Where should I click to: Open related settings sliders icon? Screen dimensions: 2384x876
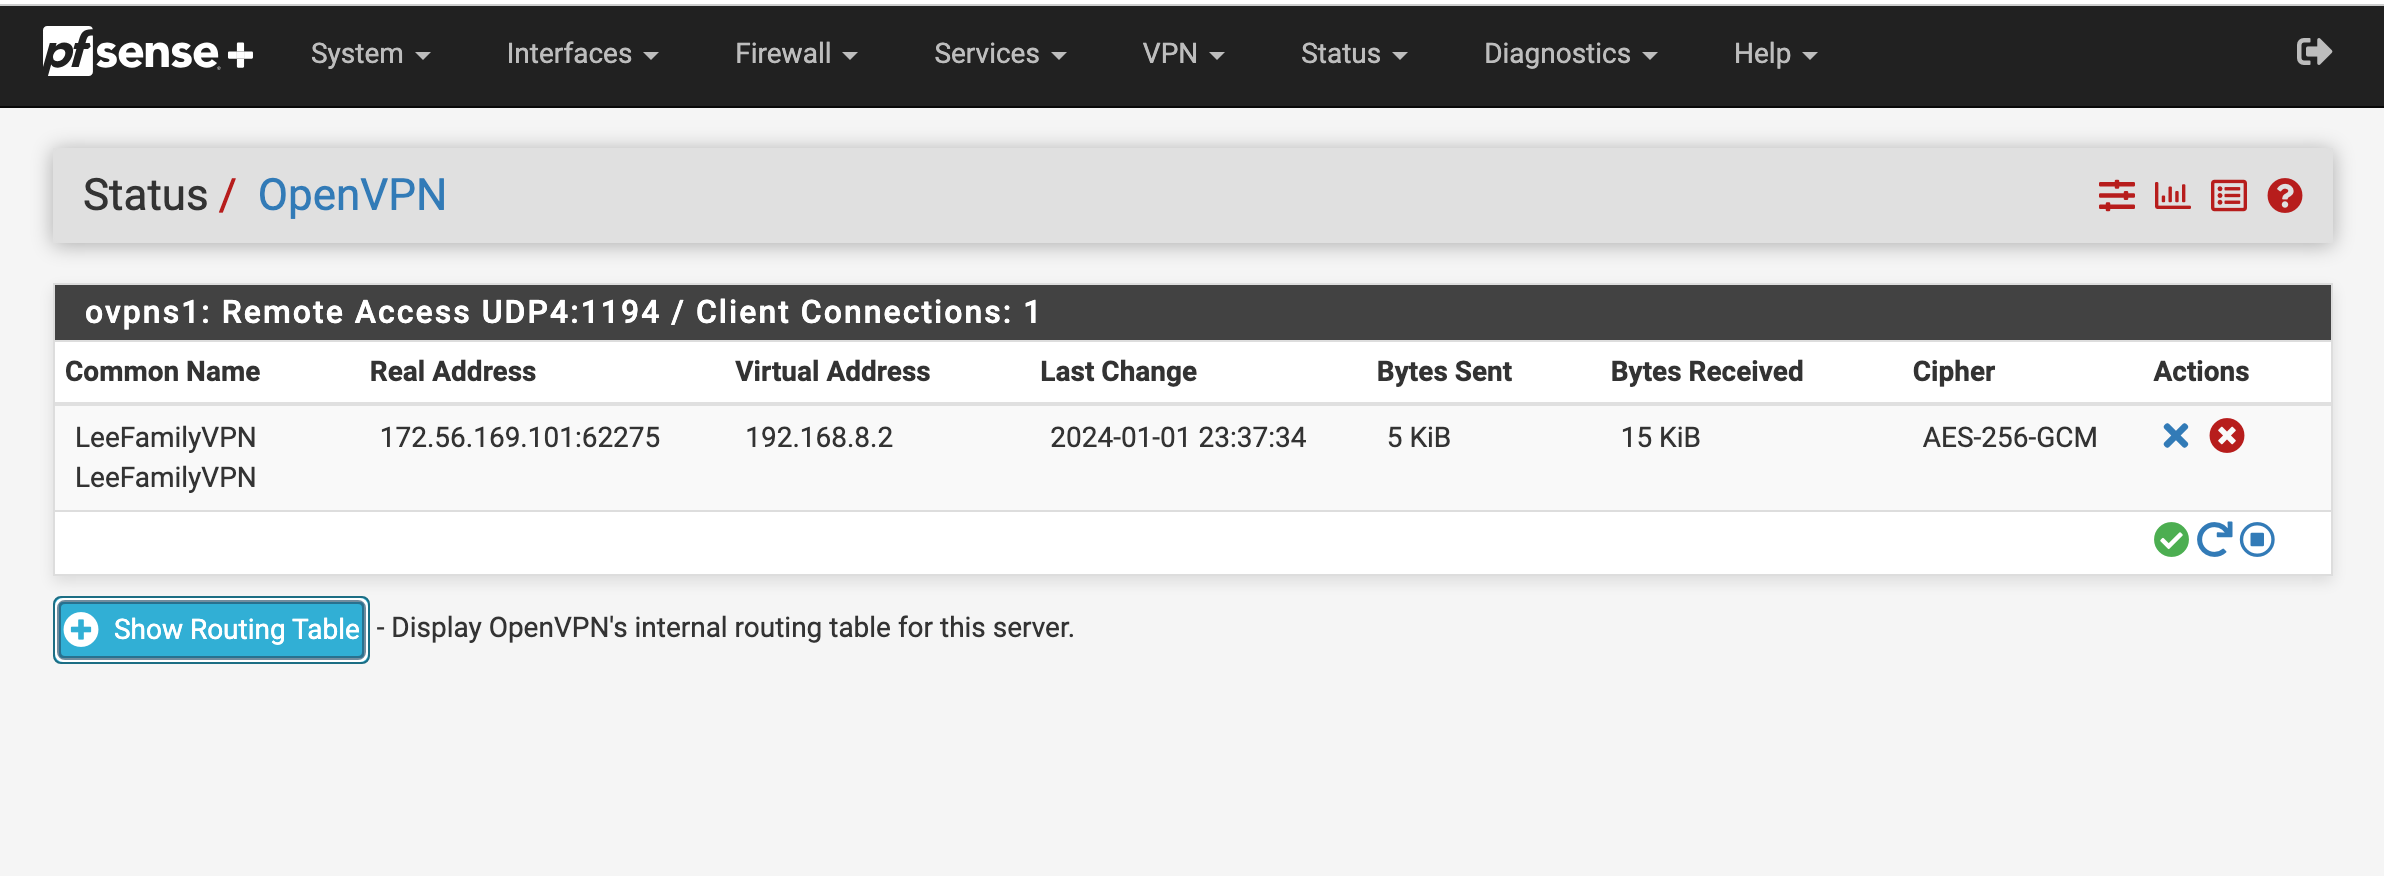[2116, 195]
